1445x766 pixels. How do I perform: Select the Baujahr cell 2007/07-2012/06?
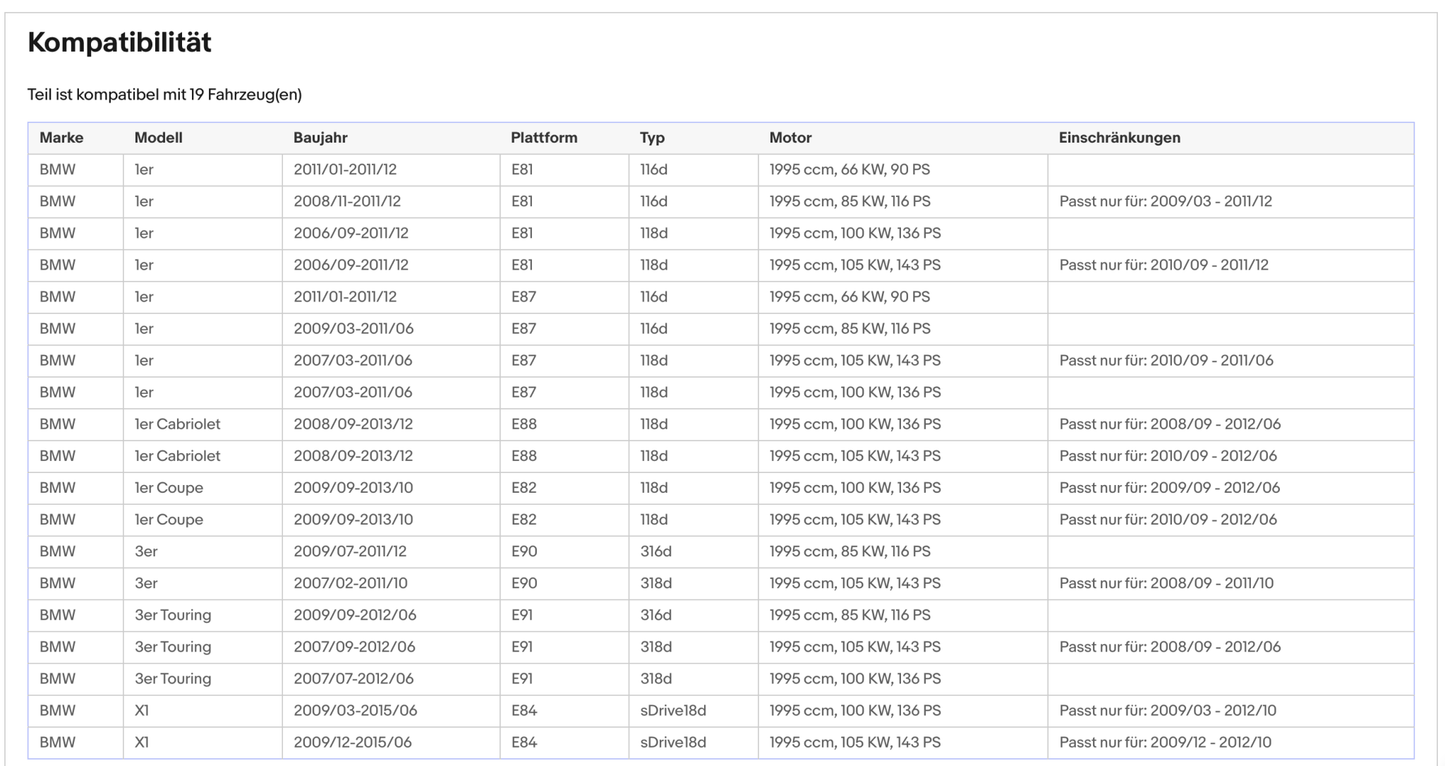[x=353, y=678]
